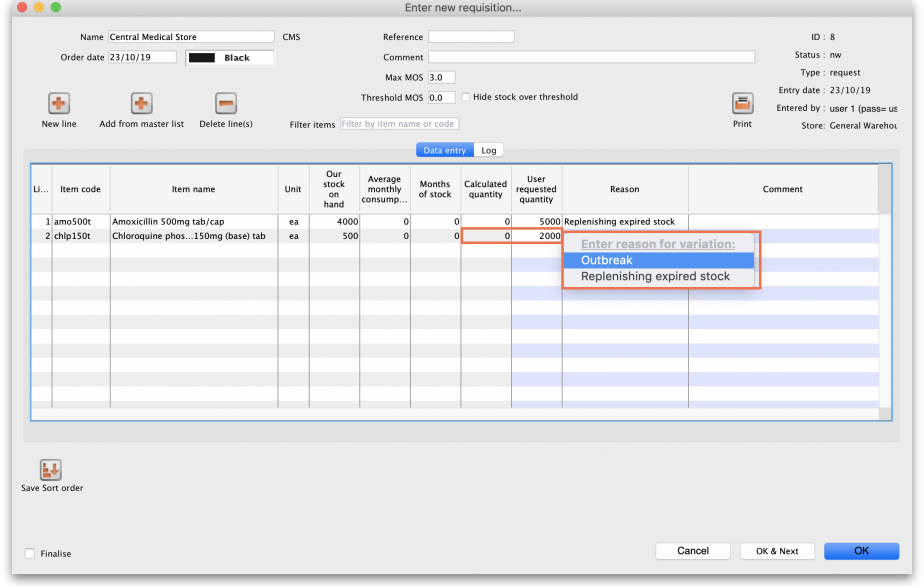Click the Comment input field
This screenshot has width=924, height=586.
point(591,57)
